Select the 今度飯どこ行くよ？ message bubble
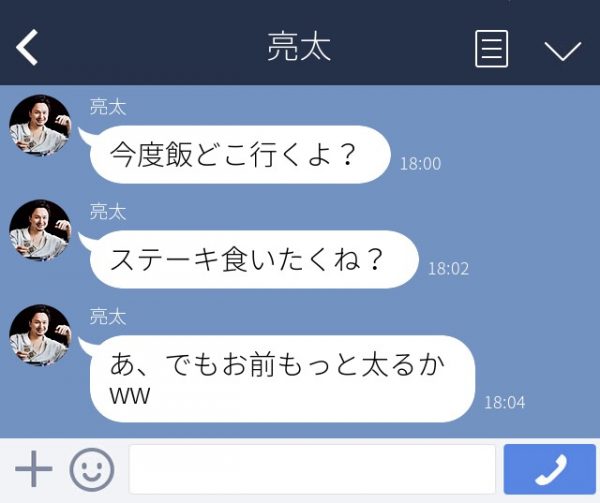 (240, 155)
